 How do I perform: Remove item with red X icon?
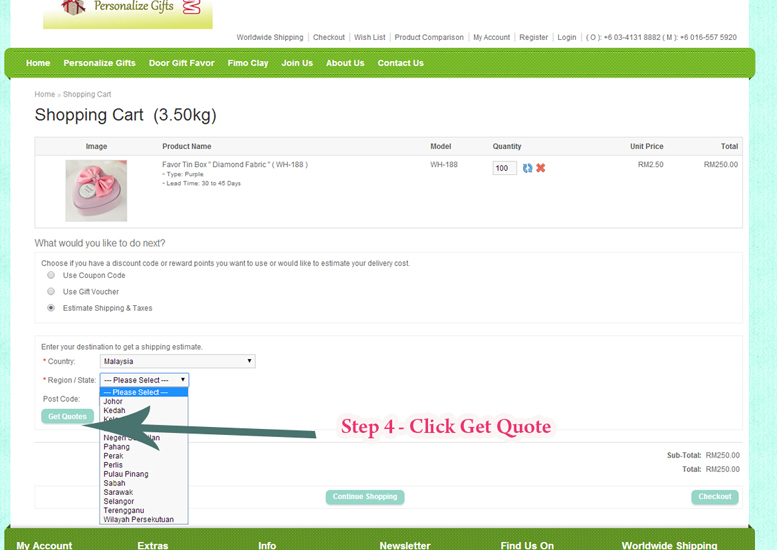(x=541, y=168)
